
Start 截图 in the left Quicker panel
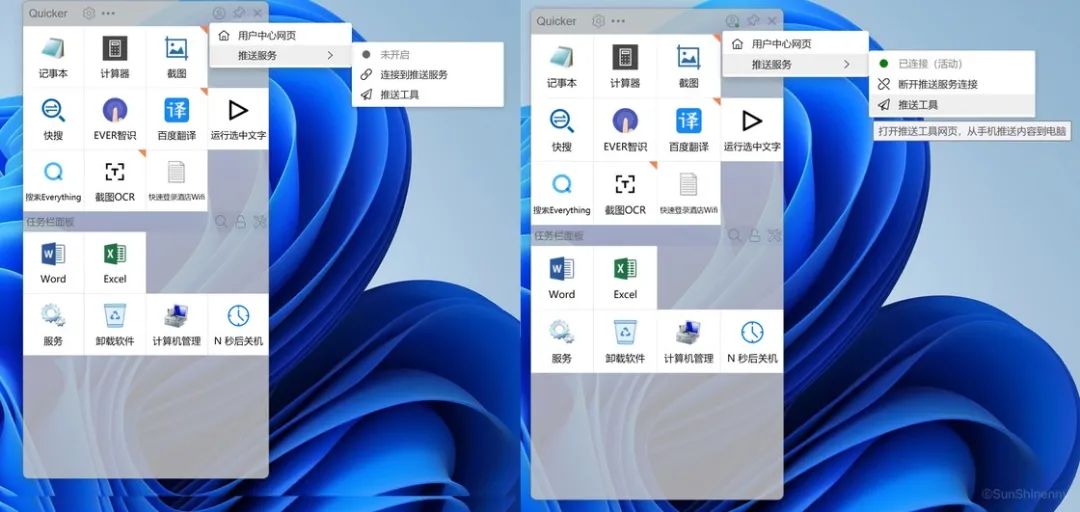176,57
